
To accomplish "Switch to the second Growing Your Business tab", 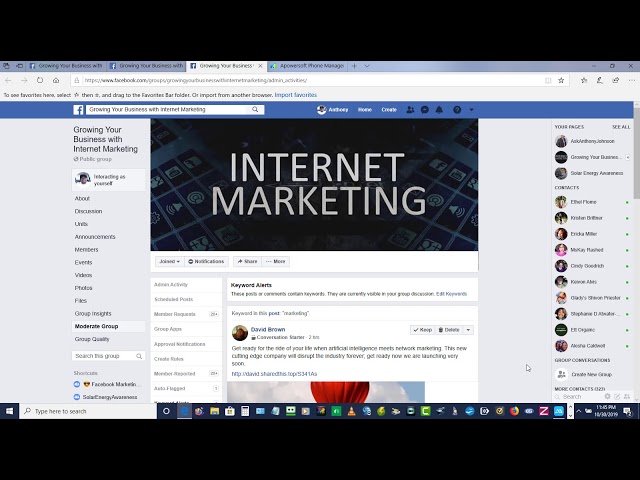I will [147, 66].
